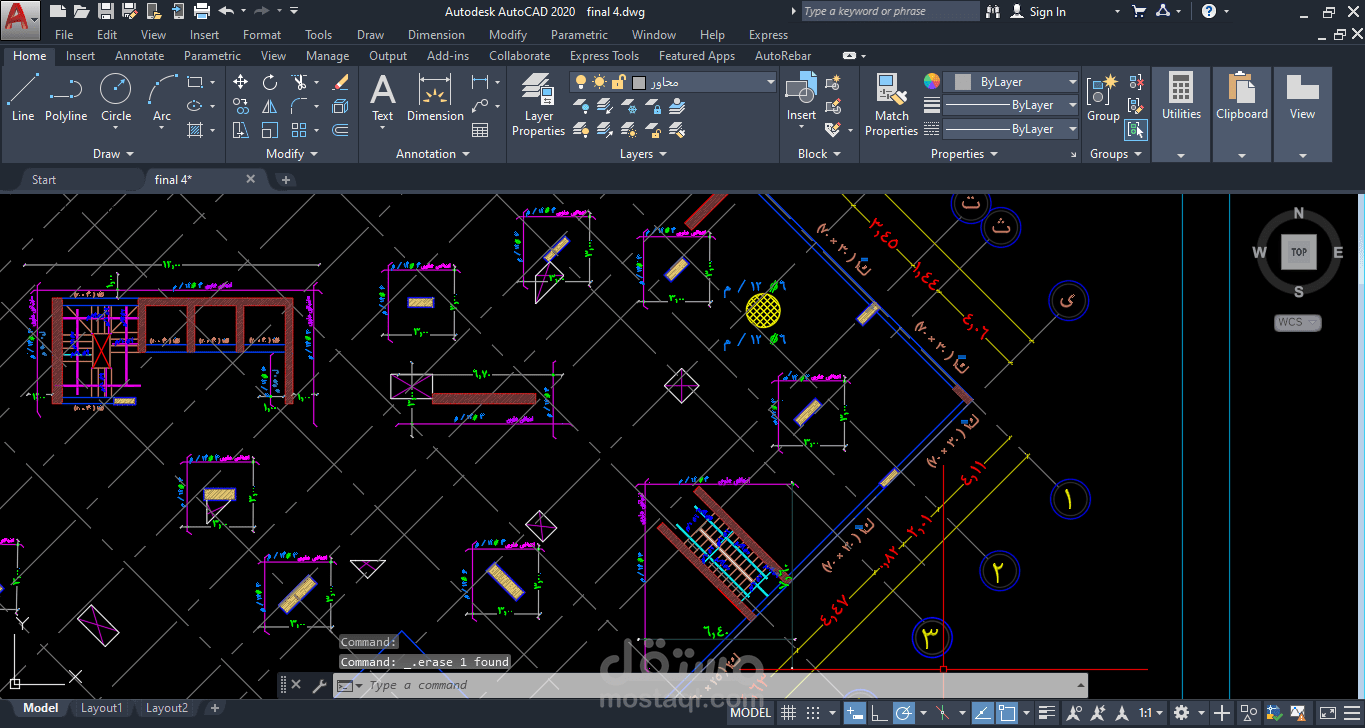The image size is (1365, 728).
Task: Open the Dimension menu
Action: pos(436,35)
